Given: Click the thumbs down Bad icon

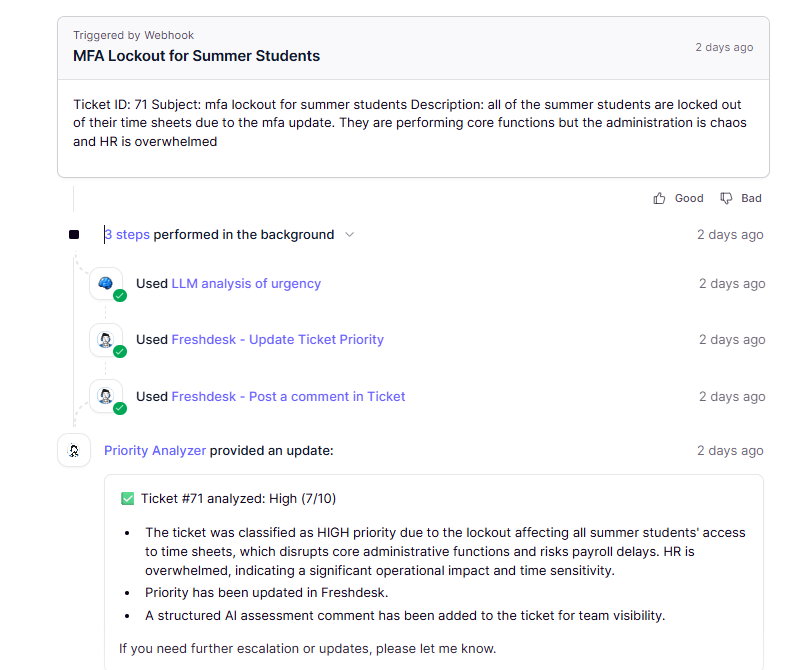Looking at the screenshot, I should tap(727, 198).
